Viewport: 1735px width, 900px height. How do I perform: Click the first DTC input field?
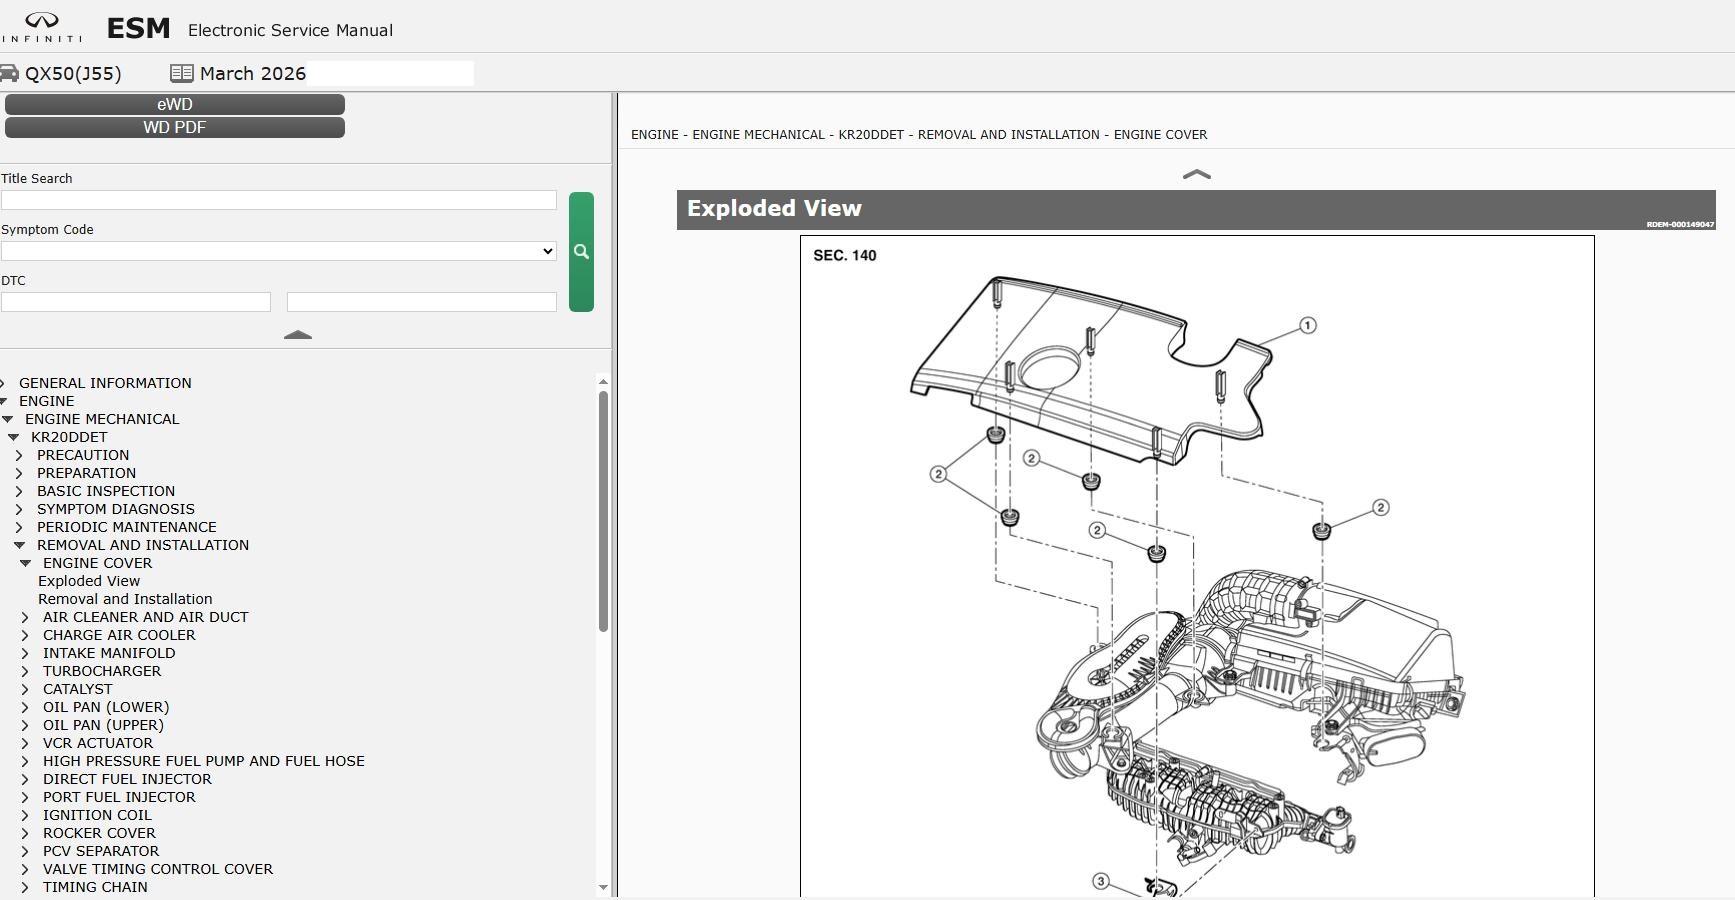[136, 302]
